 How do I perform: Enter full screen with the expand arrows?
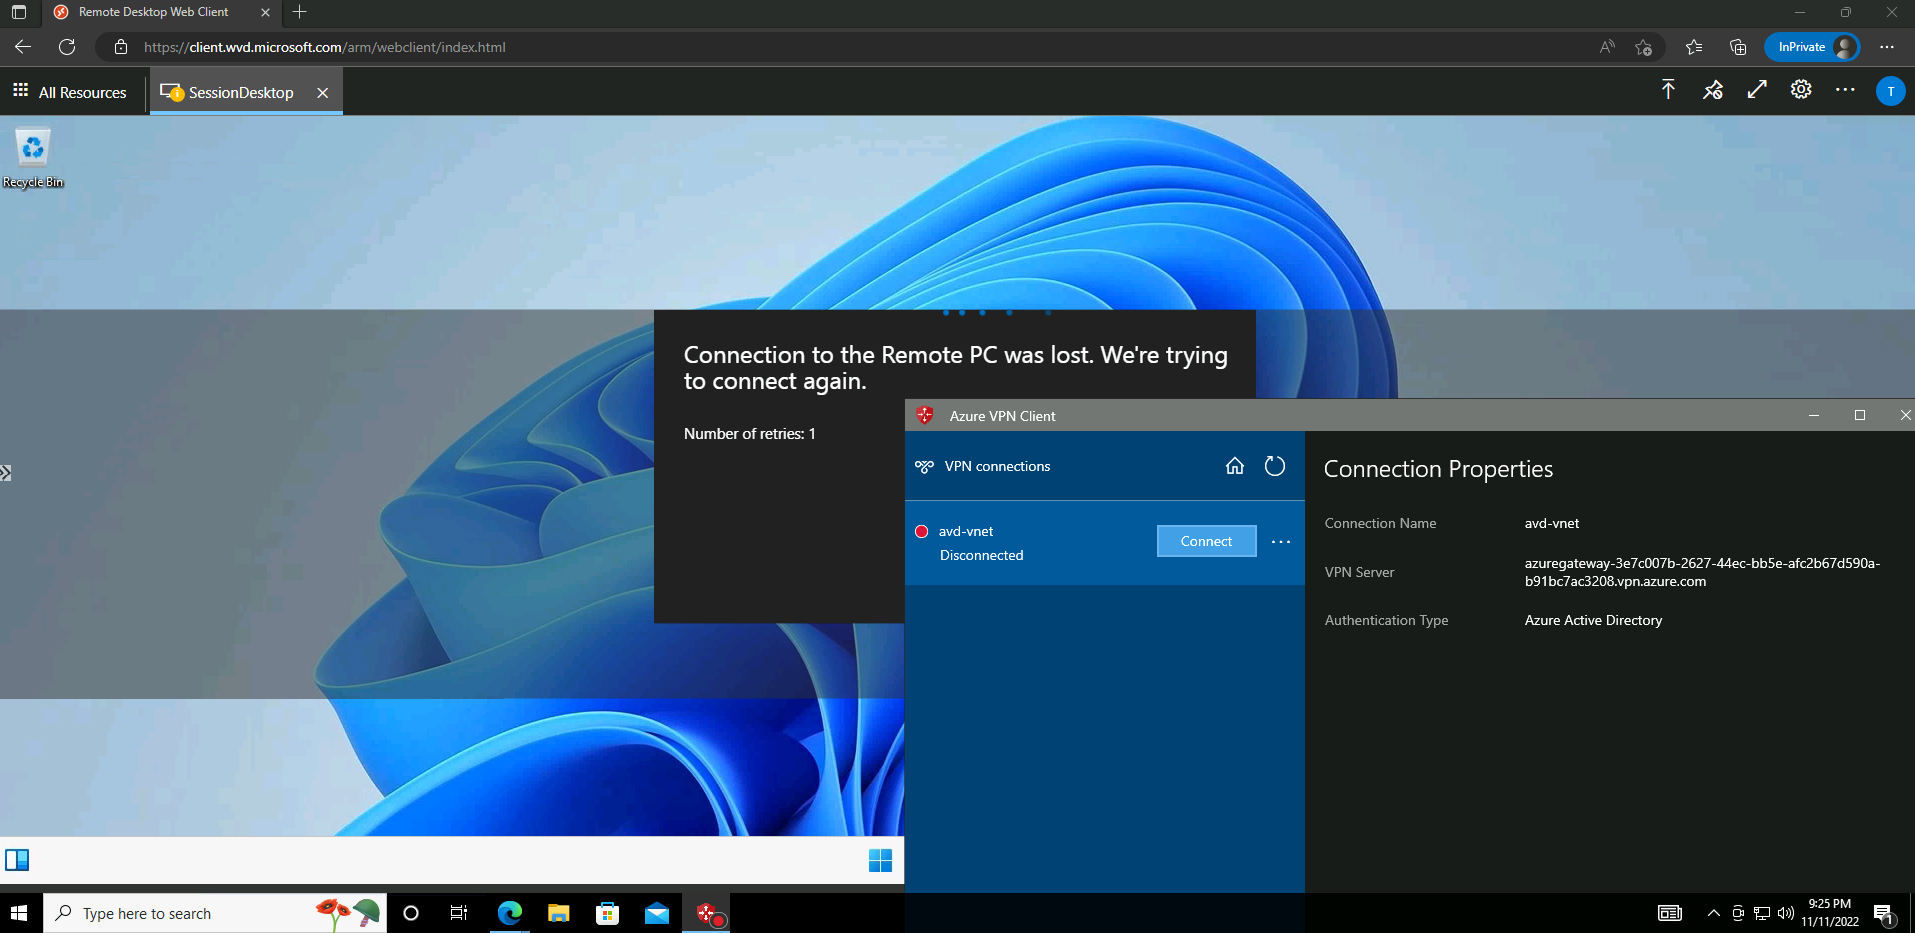(x=1757, y=90)
